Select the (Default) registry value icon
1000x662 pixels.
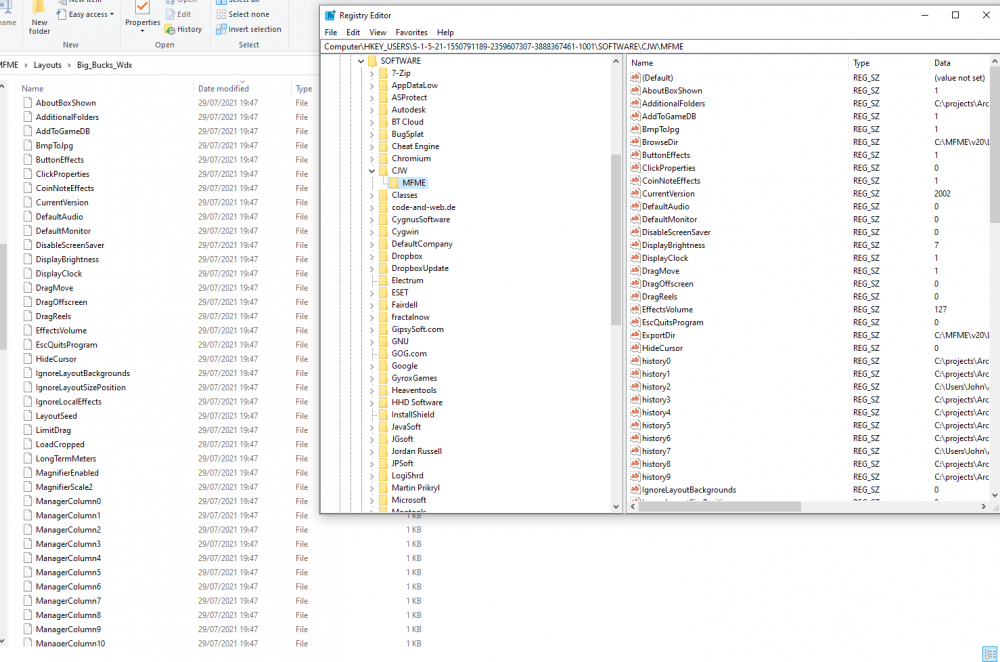[x=635, y=78]
